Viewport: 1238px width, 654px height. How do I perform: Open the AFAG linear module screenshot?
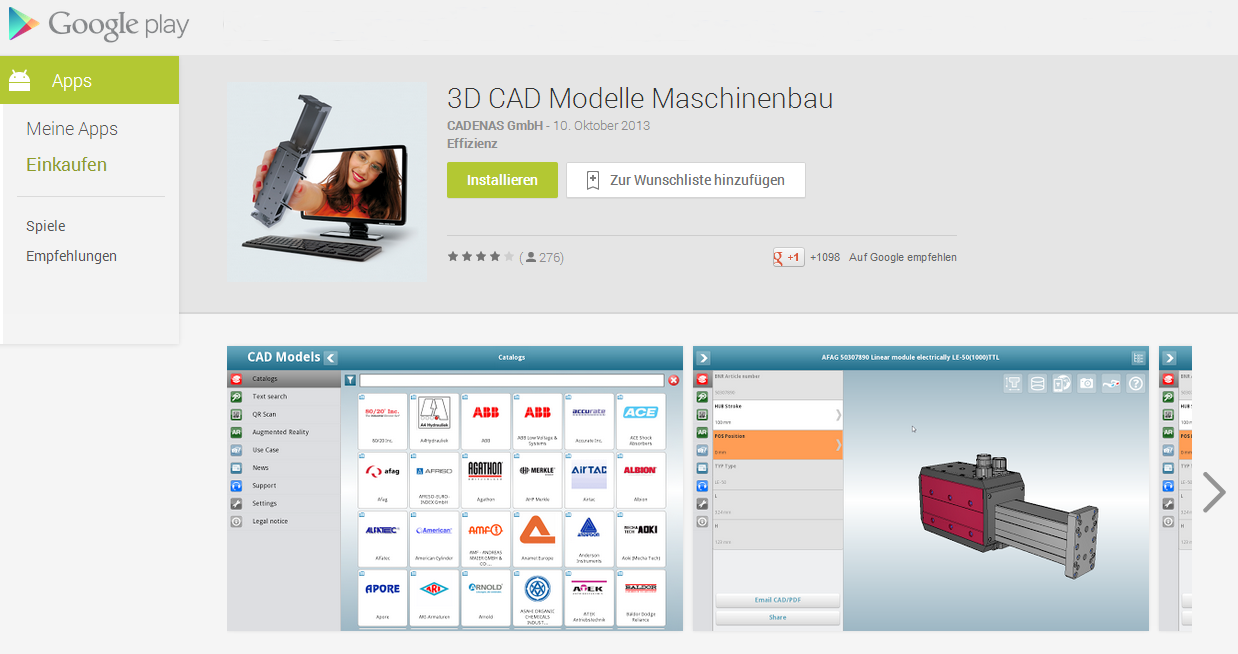click(920, 488)
